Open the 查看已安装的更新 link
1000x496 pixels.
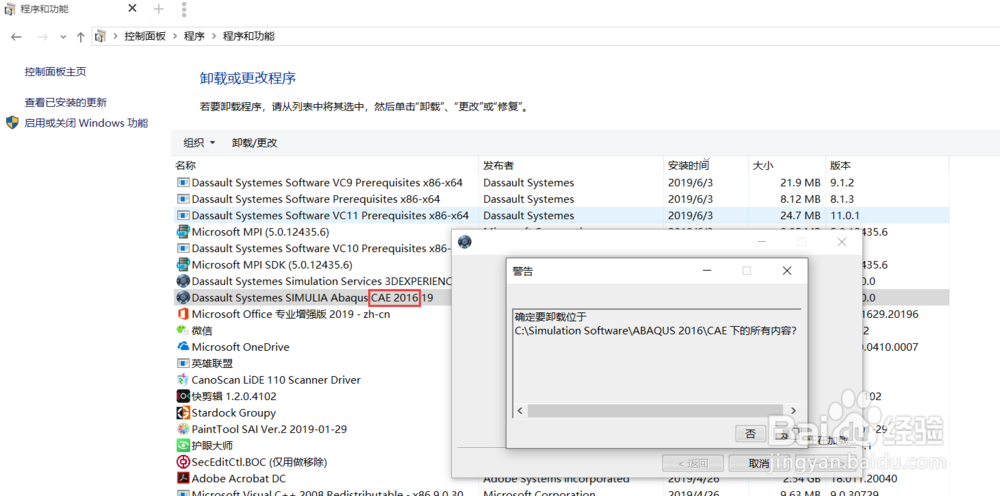tap(66, 102)
